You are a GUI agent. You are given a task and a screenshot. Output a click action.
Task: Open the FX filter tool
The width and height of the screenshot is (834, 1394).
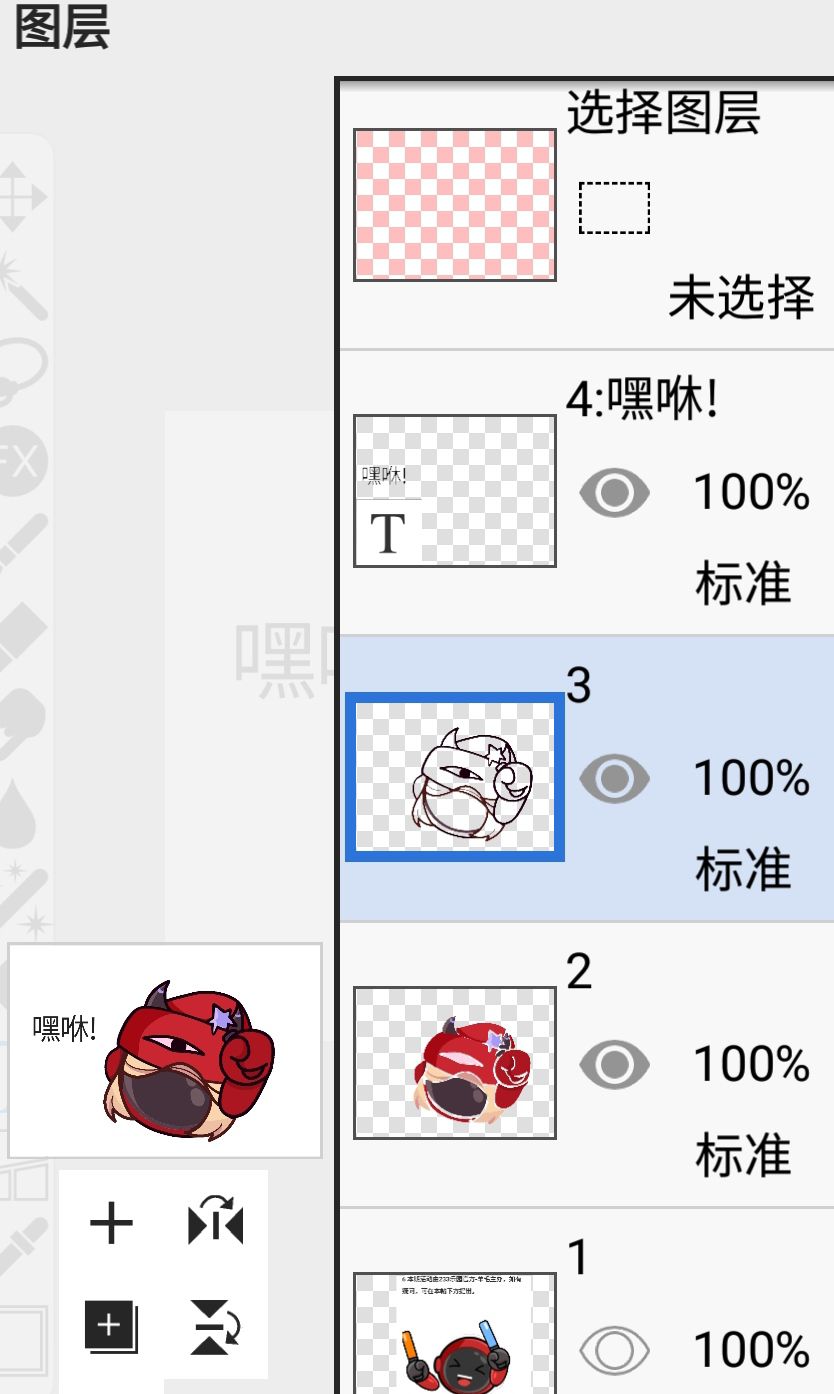pos(22,462)
